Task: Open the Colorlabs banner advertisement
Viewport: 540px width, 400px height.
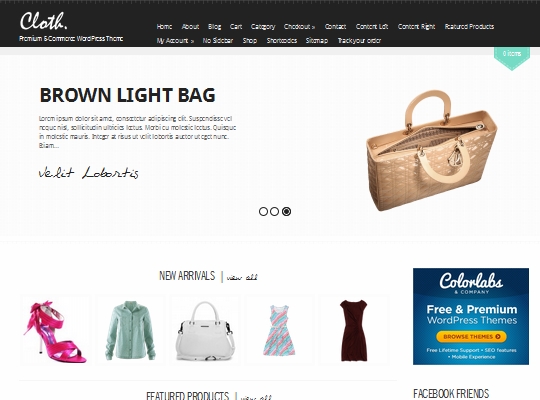Action: tap(471, 316)
